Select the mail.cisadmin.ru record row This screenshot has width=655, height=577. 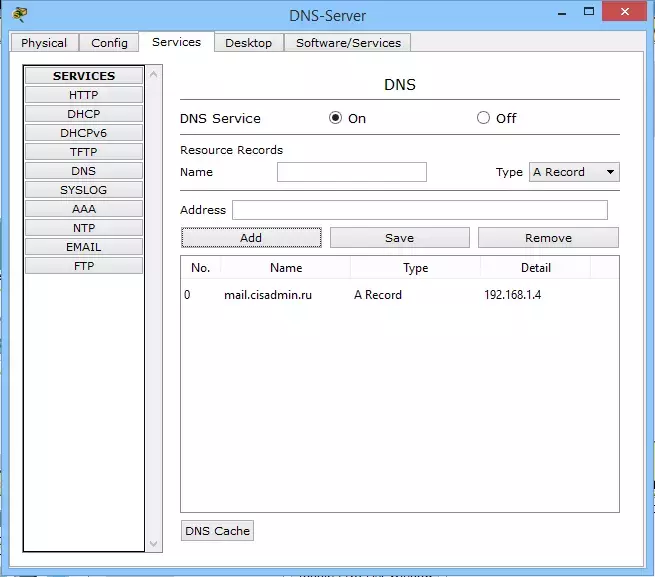point(400,295)
